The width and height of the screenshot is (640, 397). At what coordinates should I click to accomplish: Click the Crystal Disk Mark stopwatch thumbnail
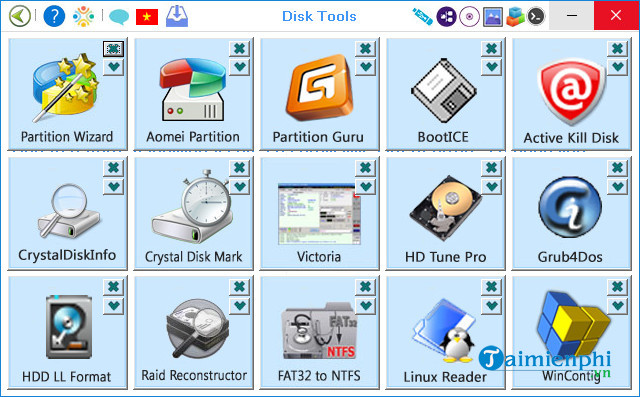coord(192,206)
